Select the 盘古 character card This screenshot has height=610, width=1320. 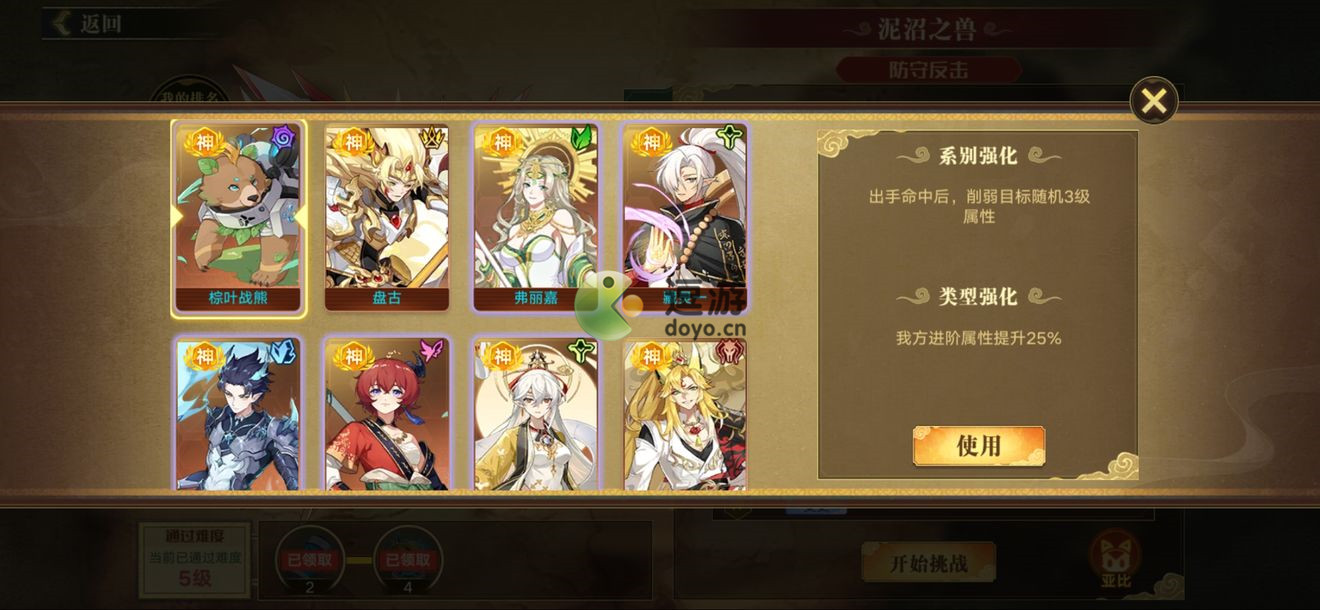387,218
